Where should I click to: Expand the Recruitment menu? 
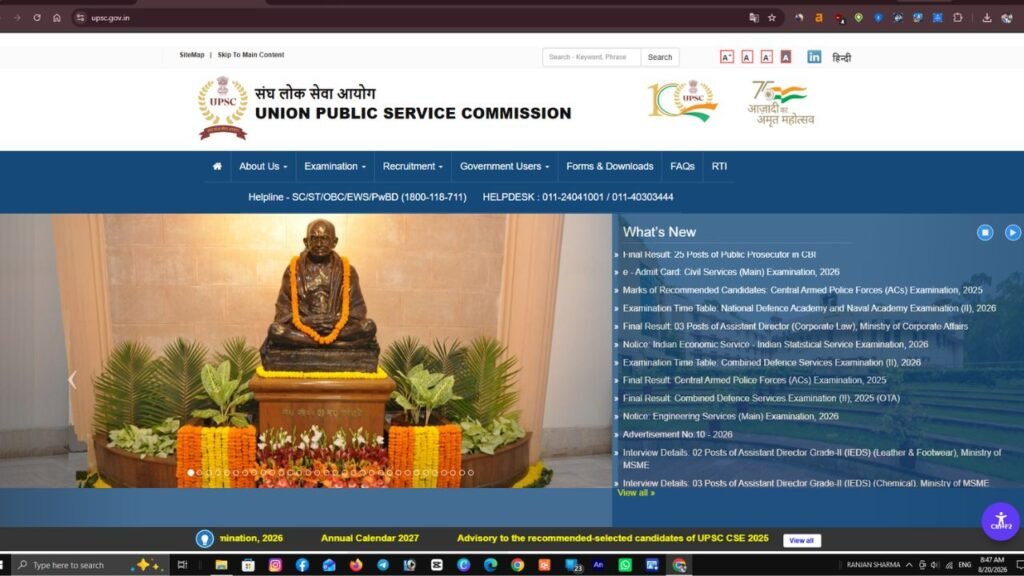pyautogui.click(x=413, y=167)
